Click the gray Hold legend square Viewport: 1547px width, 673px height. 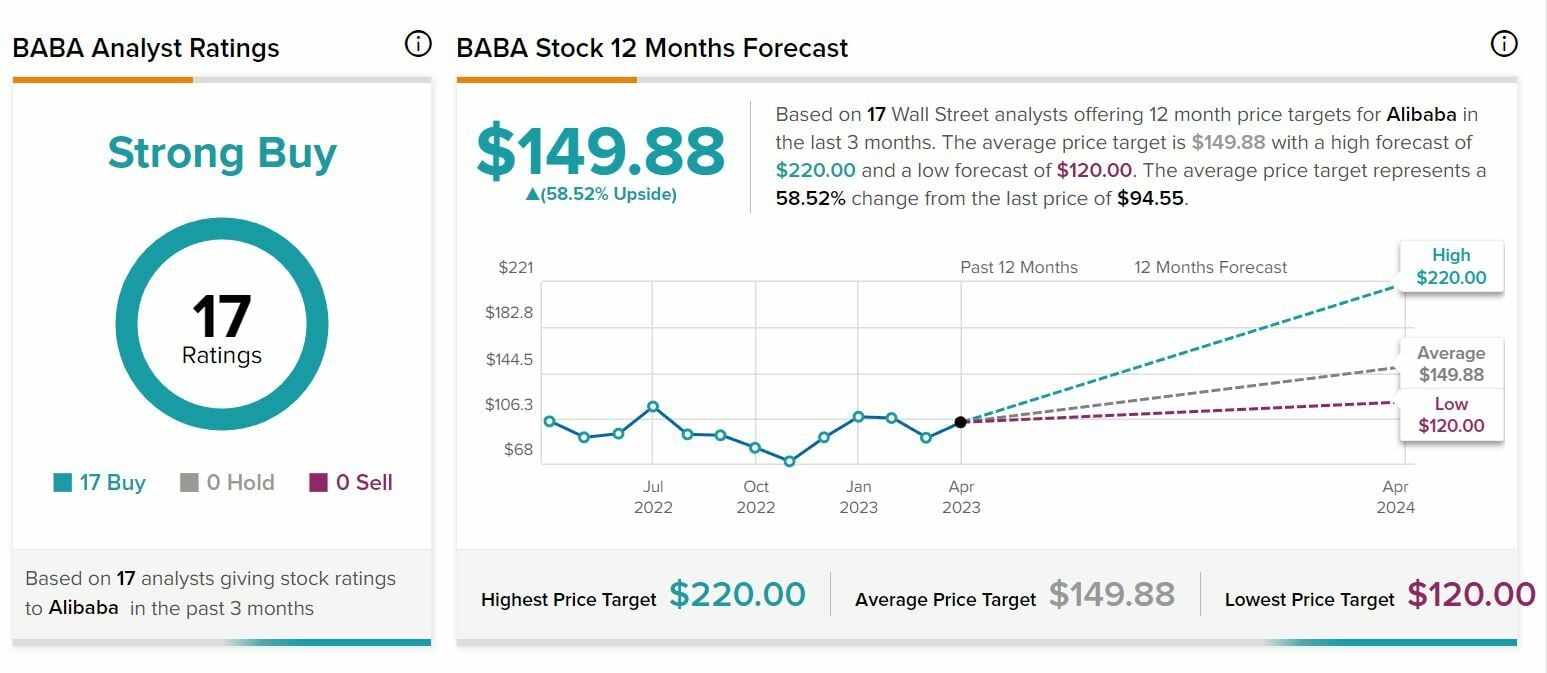(189, 483)
